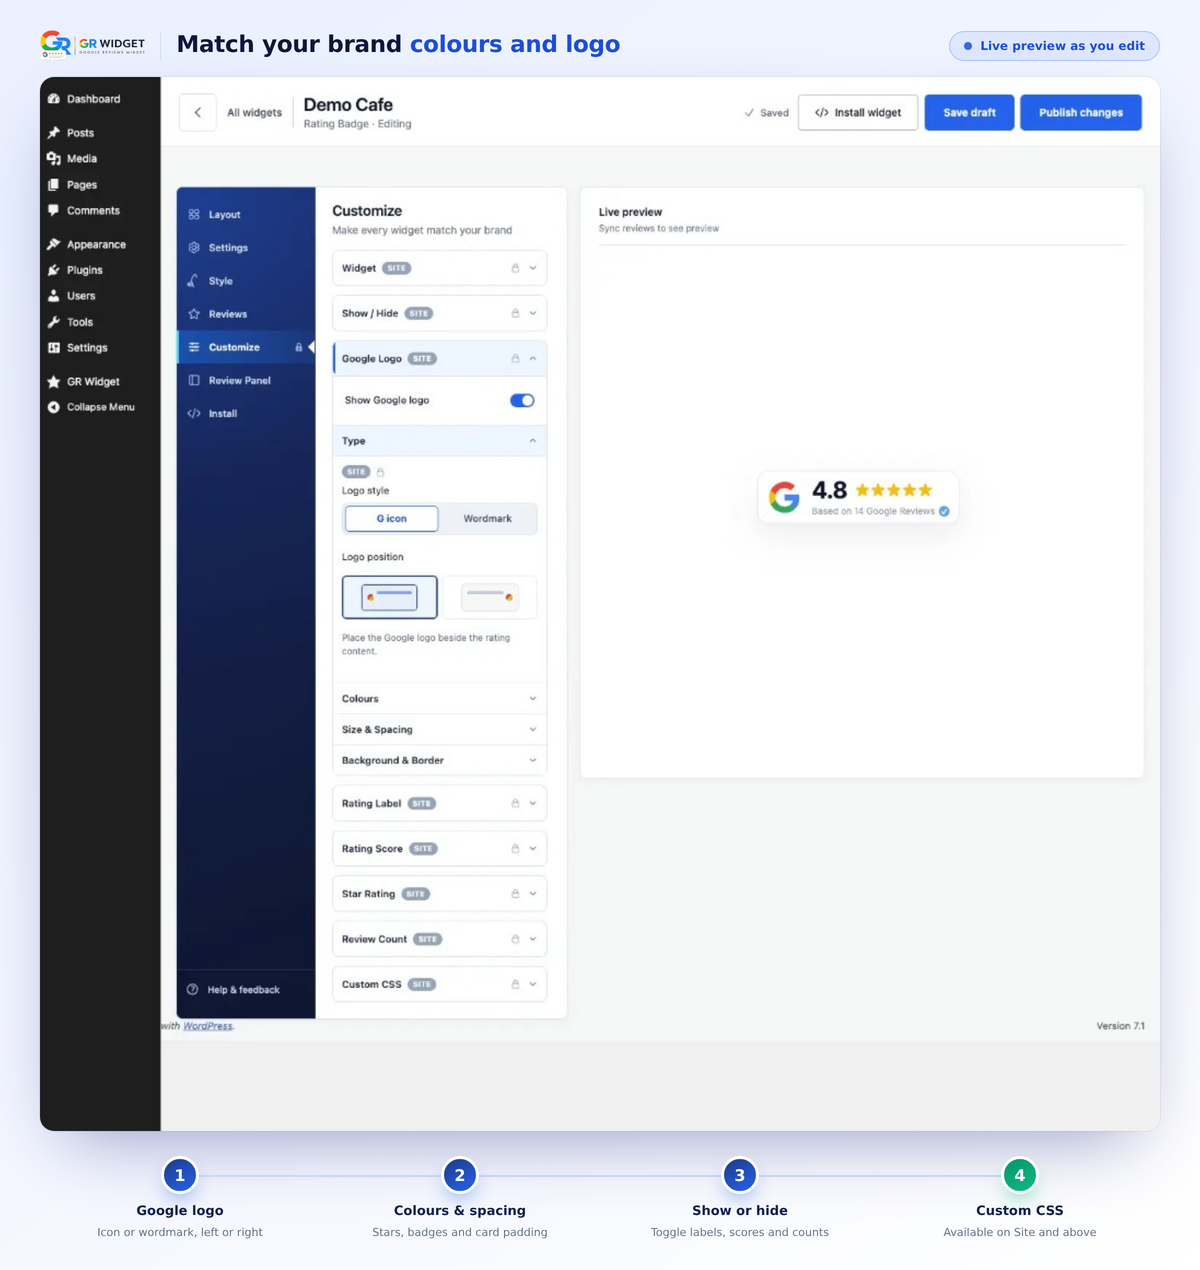Click the Users person icon
The width and height of the screenshot is (1200, 1270).
pos(54,296)
